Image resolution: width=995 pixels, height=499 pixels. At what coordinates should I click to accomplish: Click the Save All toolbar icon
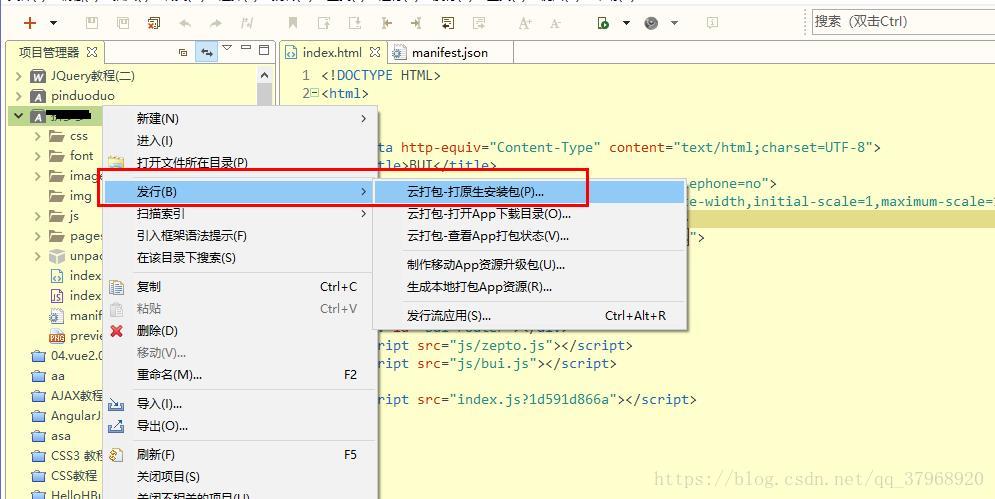coord(122,23)
